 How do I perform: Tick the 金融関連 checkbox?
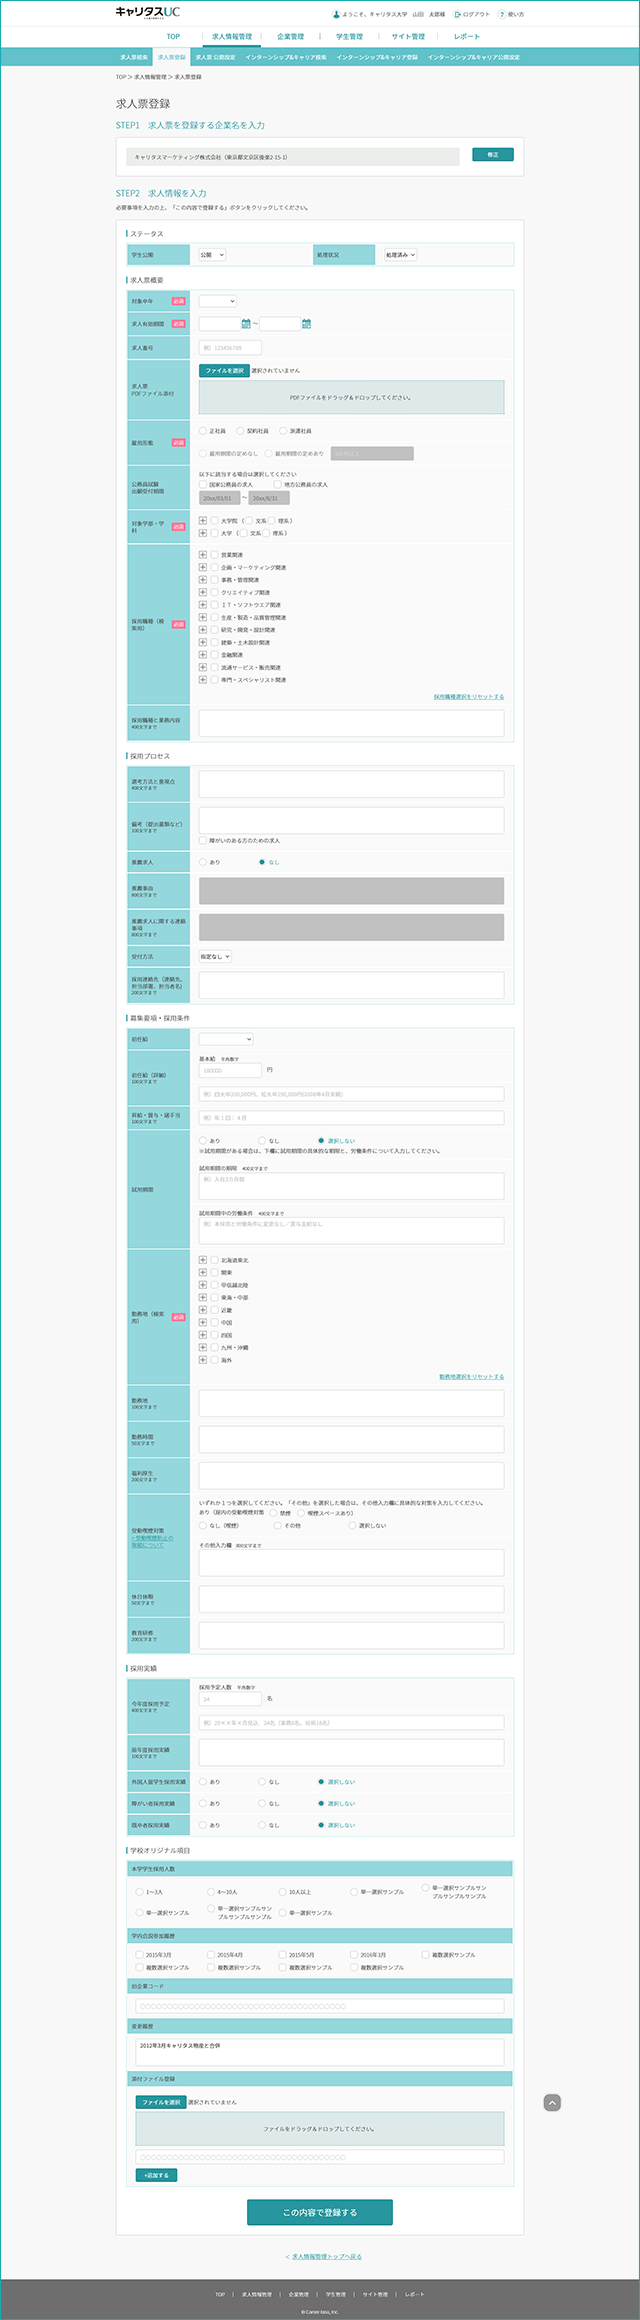[x=214, y=654]
